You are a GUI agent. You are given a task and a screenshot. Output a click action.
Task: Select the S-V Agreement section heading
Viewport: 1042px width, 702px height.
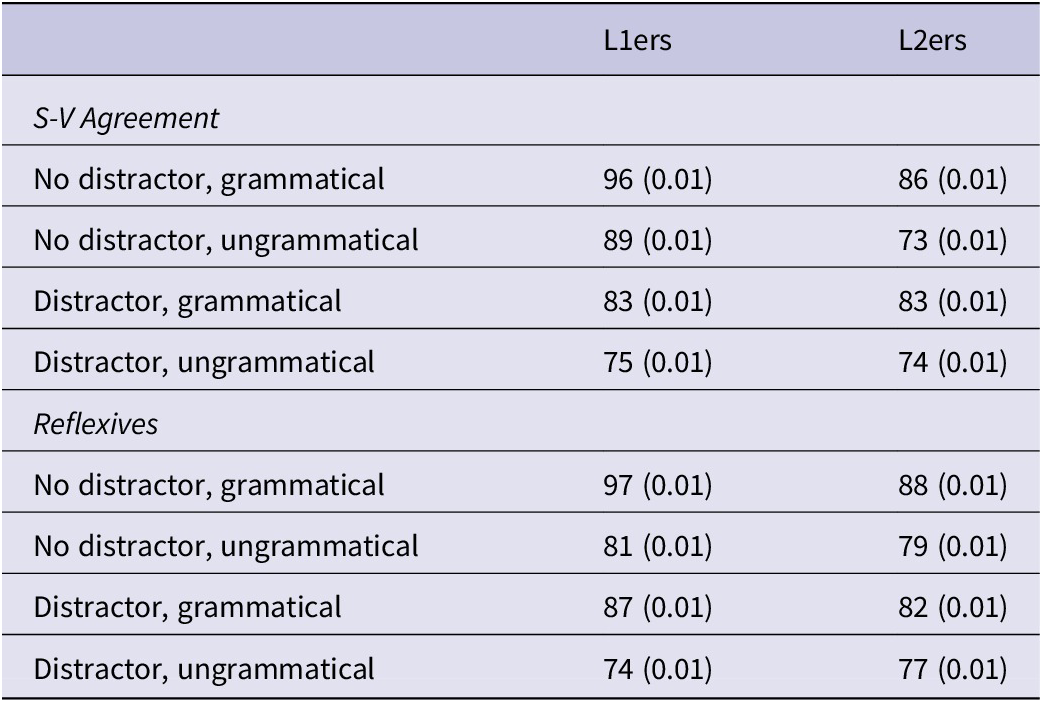pyautogui.click(x=126, y=118)
